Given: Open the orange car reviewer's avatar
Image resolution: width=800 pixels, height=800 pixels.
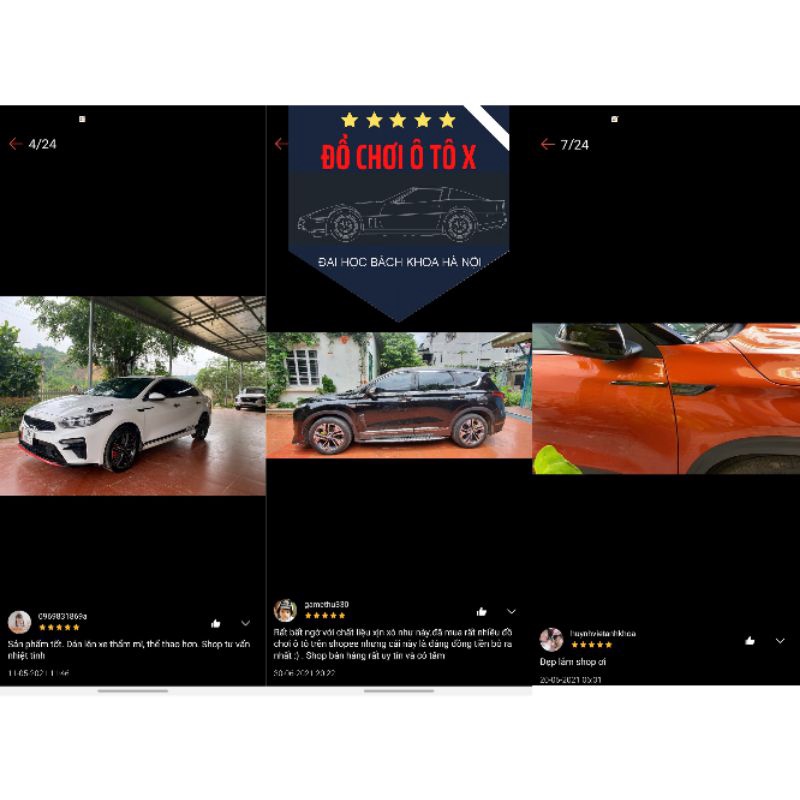Looking at the screenshot, I should pos(551,639).
